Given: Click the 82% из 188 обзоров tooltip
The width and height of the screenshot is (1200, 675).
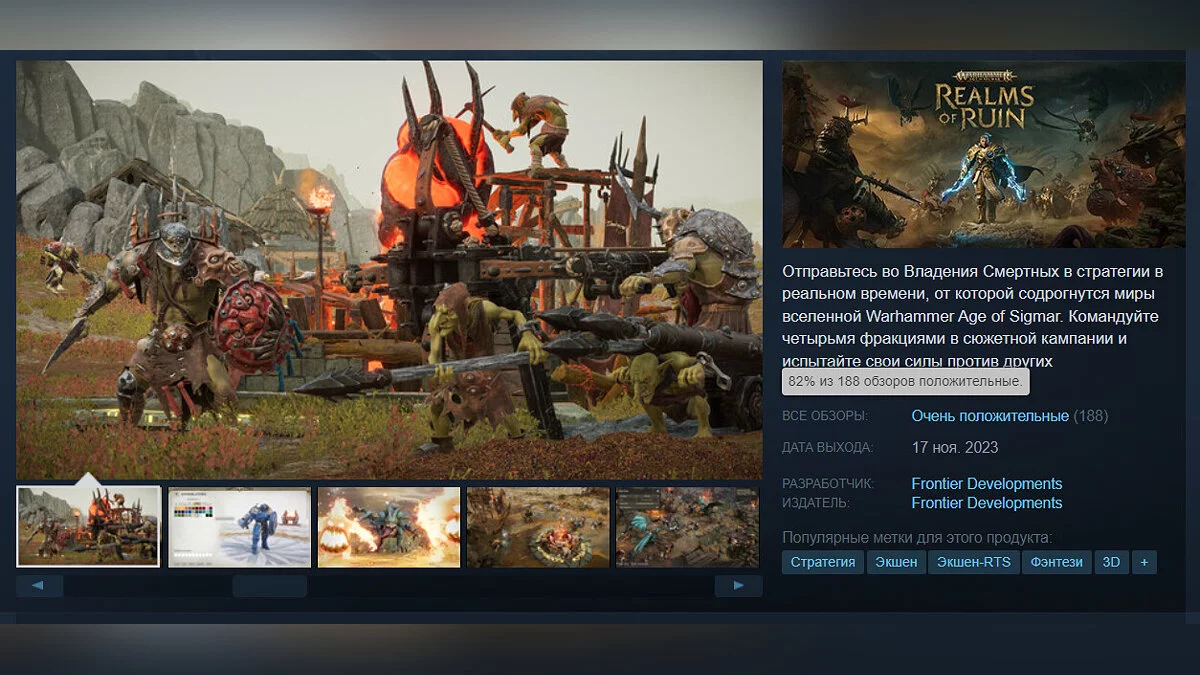Looking at the screenshot, I should (x=905, y=381).
